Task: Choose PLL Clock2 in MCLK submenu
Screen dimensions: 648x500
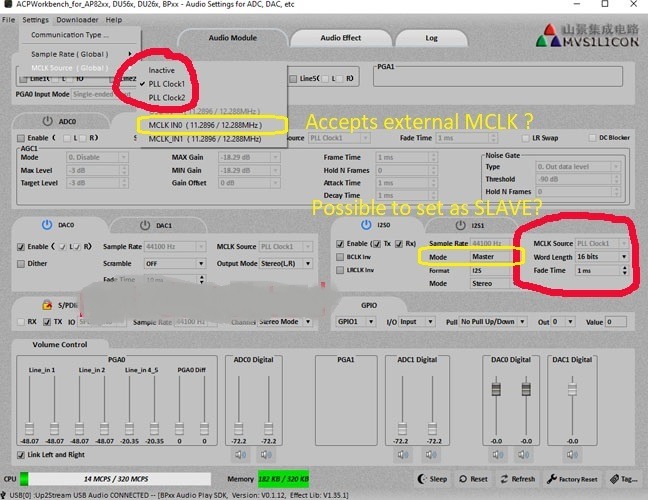Action: [167, 98]
